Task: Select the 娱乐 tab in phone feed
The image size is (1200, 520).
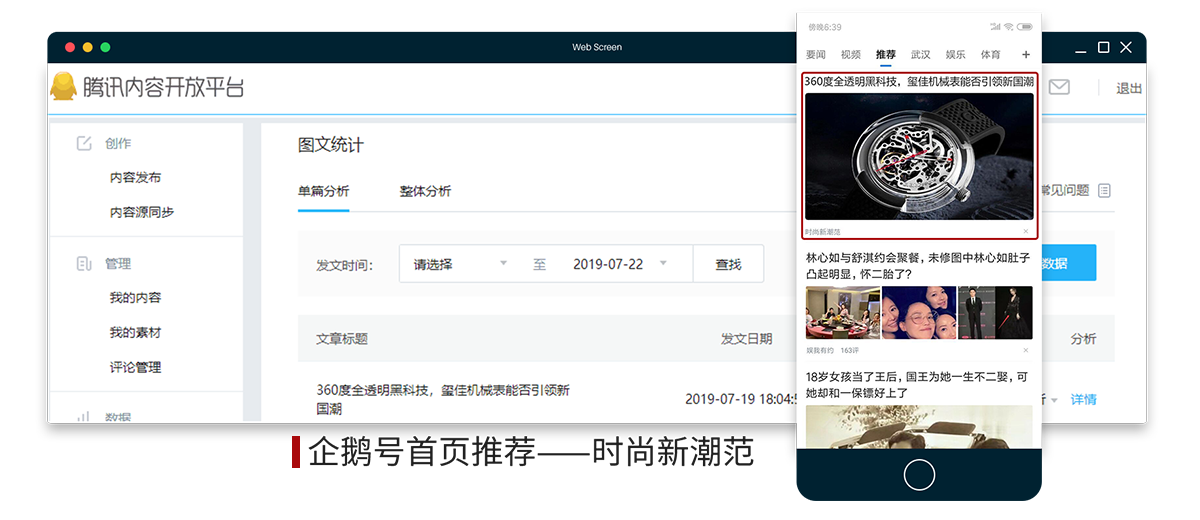Action: coord(955,55)
